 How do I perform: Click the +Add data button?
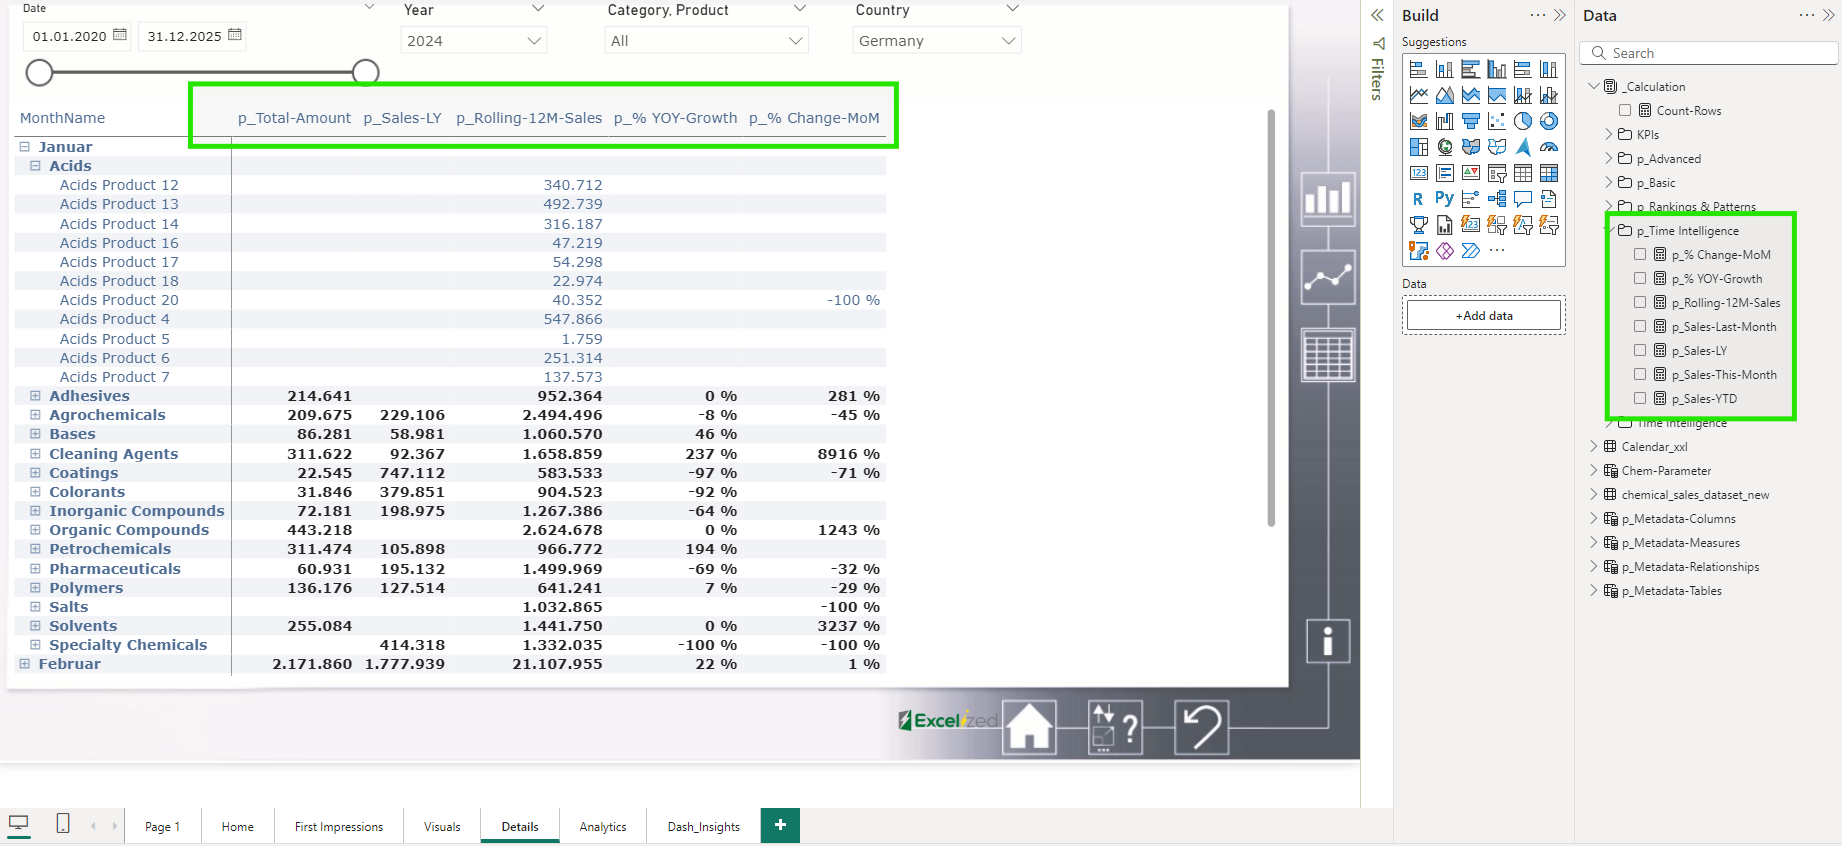(x=1484, y=315)
